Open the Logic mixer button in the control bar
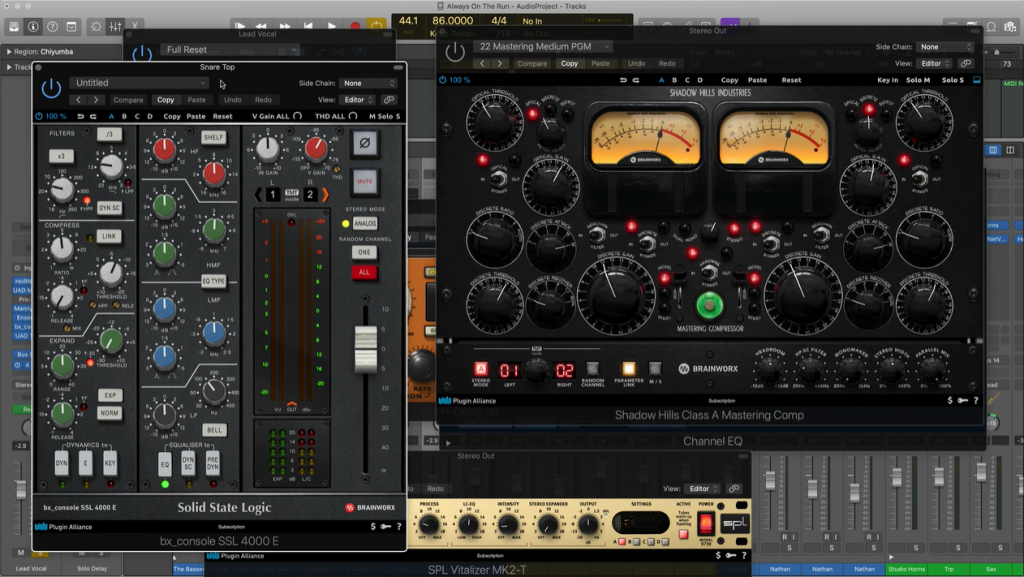 [x=115, y=27]
